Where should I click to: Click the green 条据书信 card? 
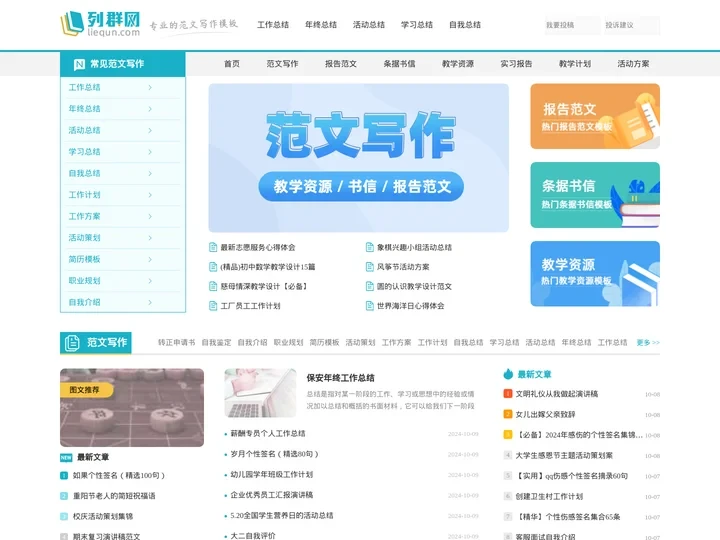point(595,195)
